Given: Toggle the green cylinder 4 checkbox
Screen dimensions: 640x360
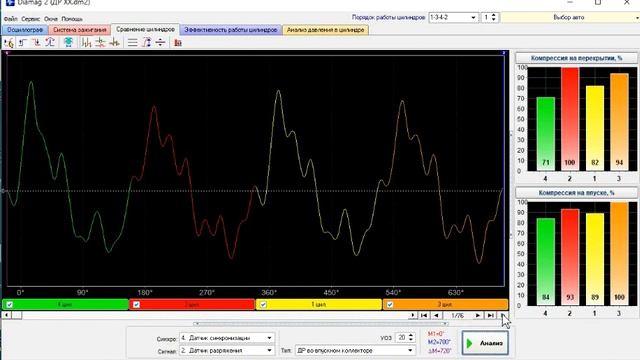Looking at the screenshot, I should [9, 304].
